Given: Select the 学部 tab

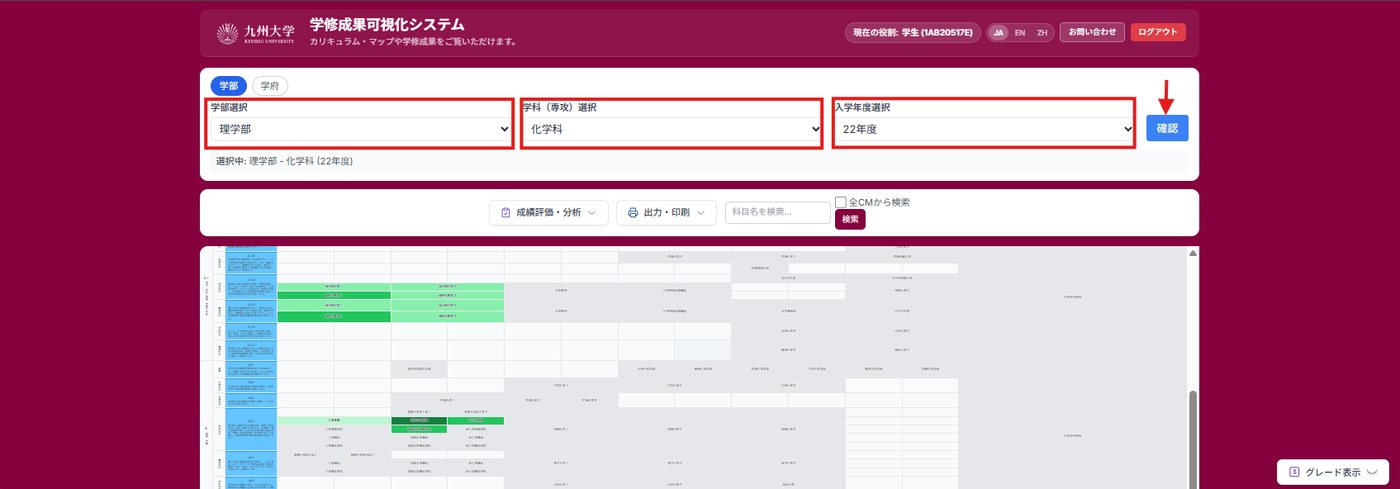Looking at the screenshot, I should [x=229, y=86].
